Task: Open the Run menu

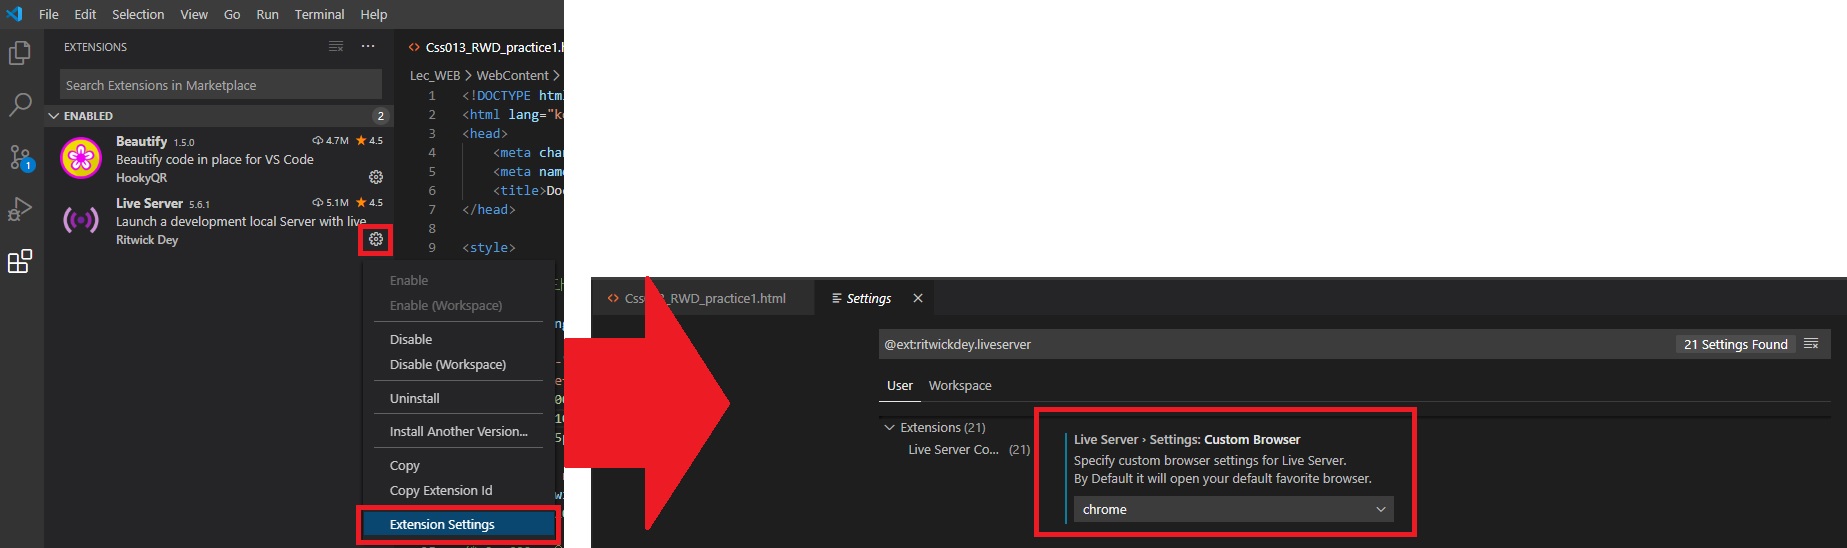Action: (x=267, y=14)
